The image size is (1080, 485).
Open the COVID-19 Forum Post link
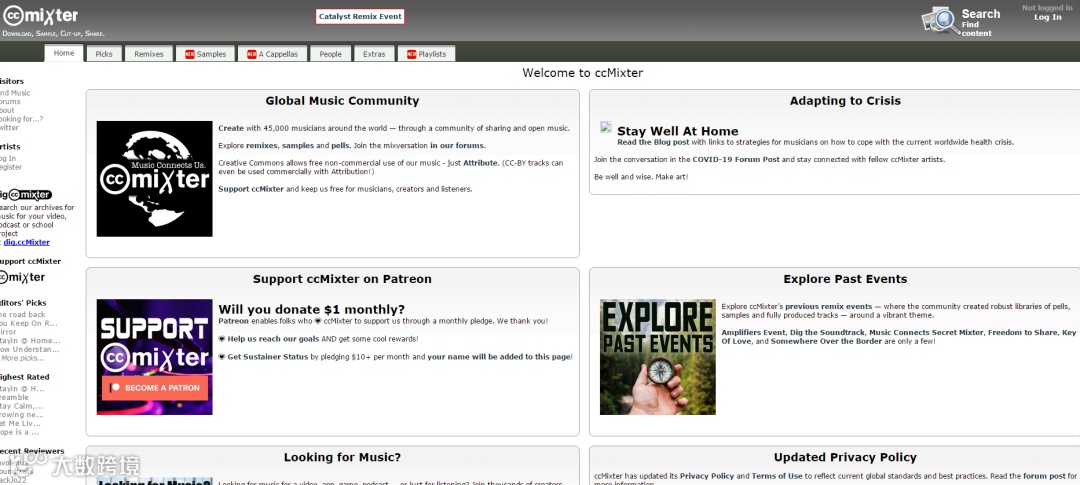coord(736,159)
